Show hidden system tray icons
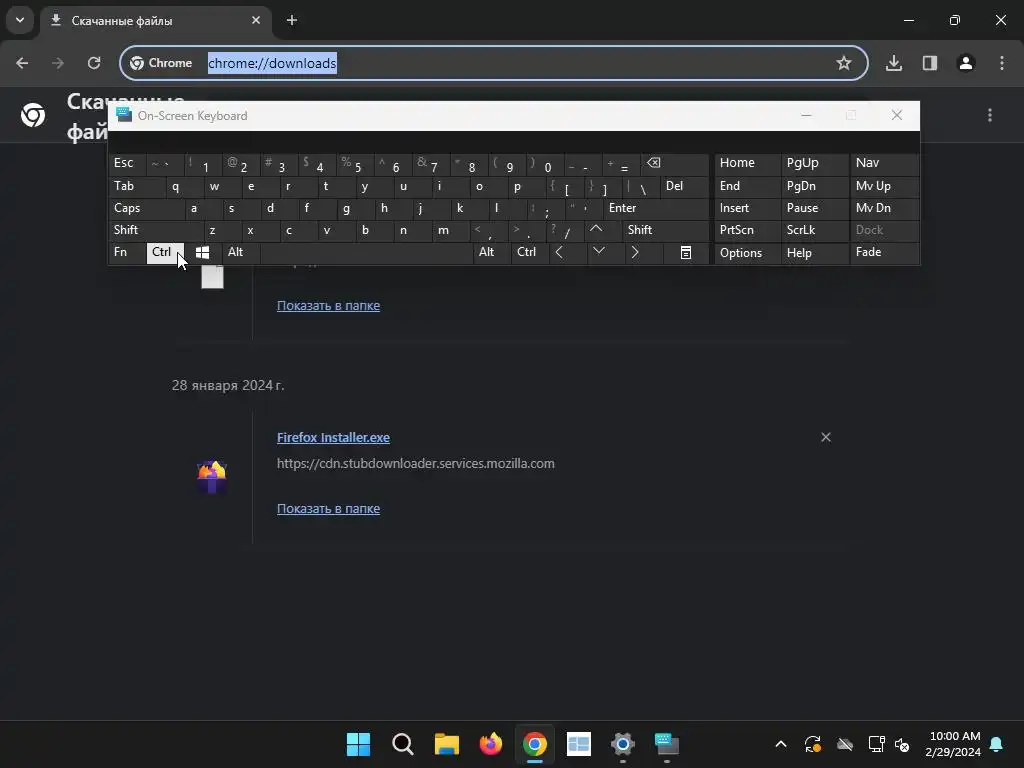 780,744
